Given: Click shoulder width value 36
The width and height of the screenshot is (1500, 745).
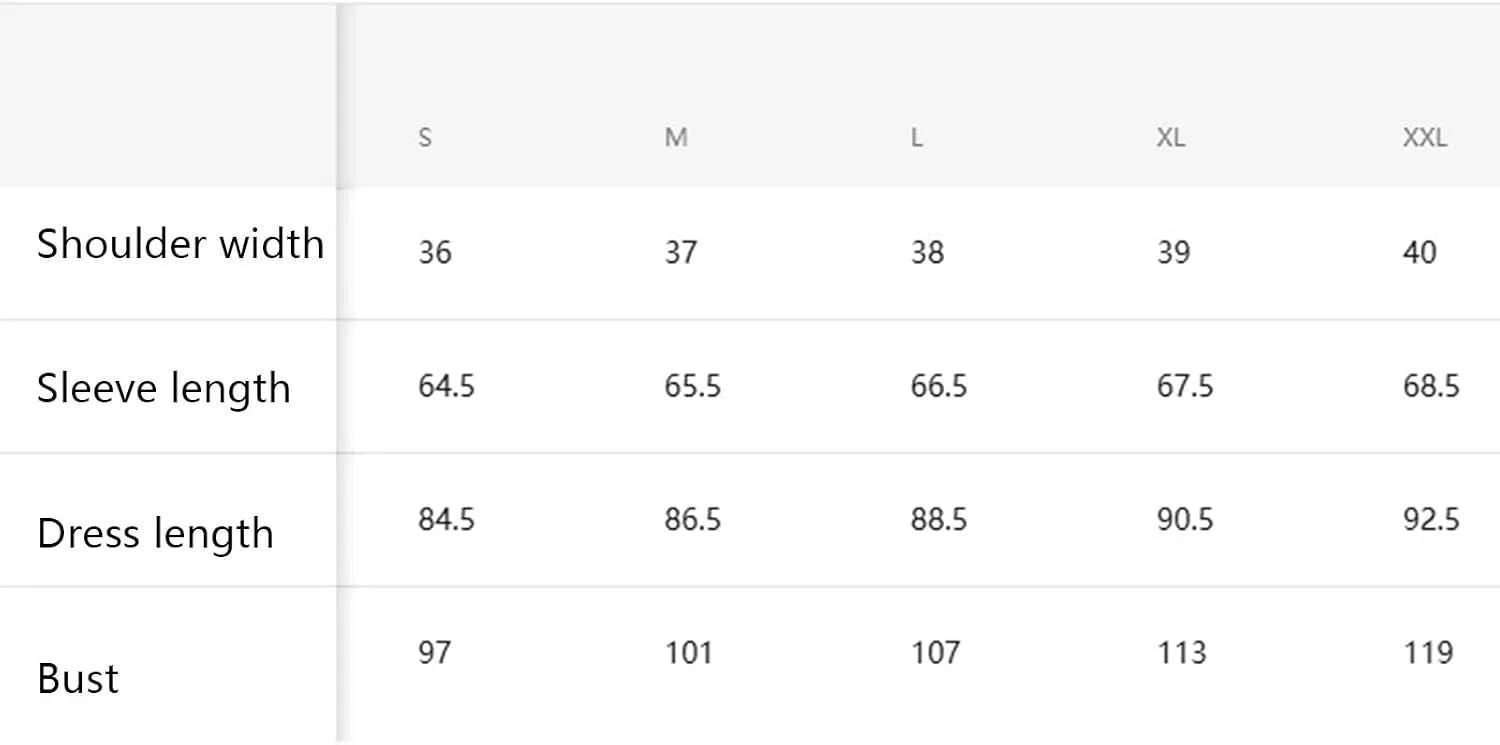Looking at the screenshot, I should click(435, 252).
